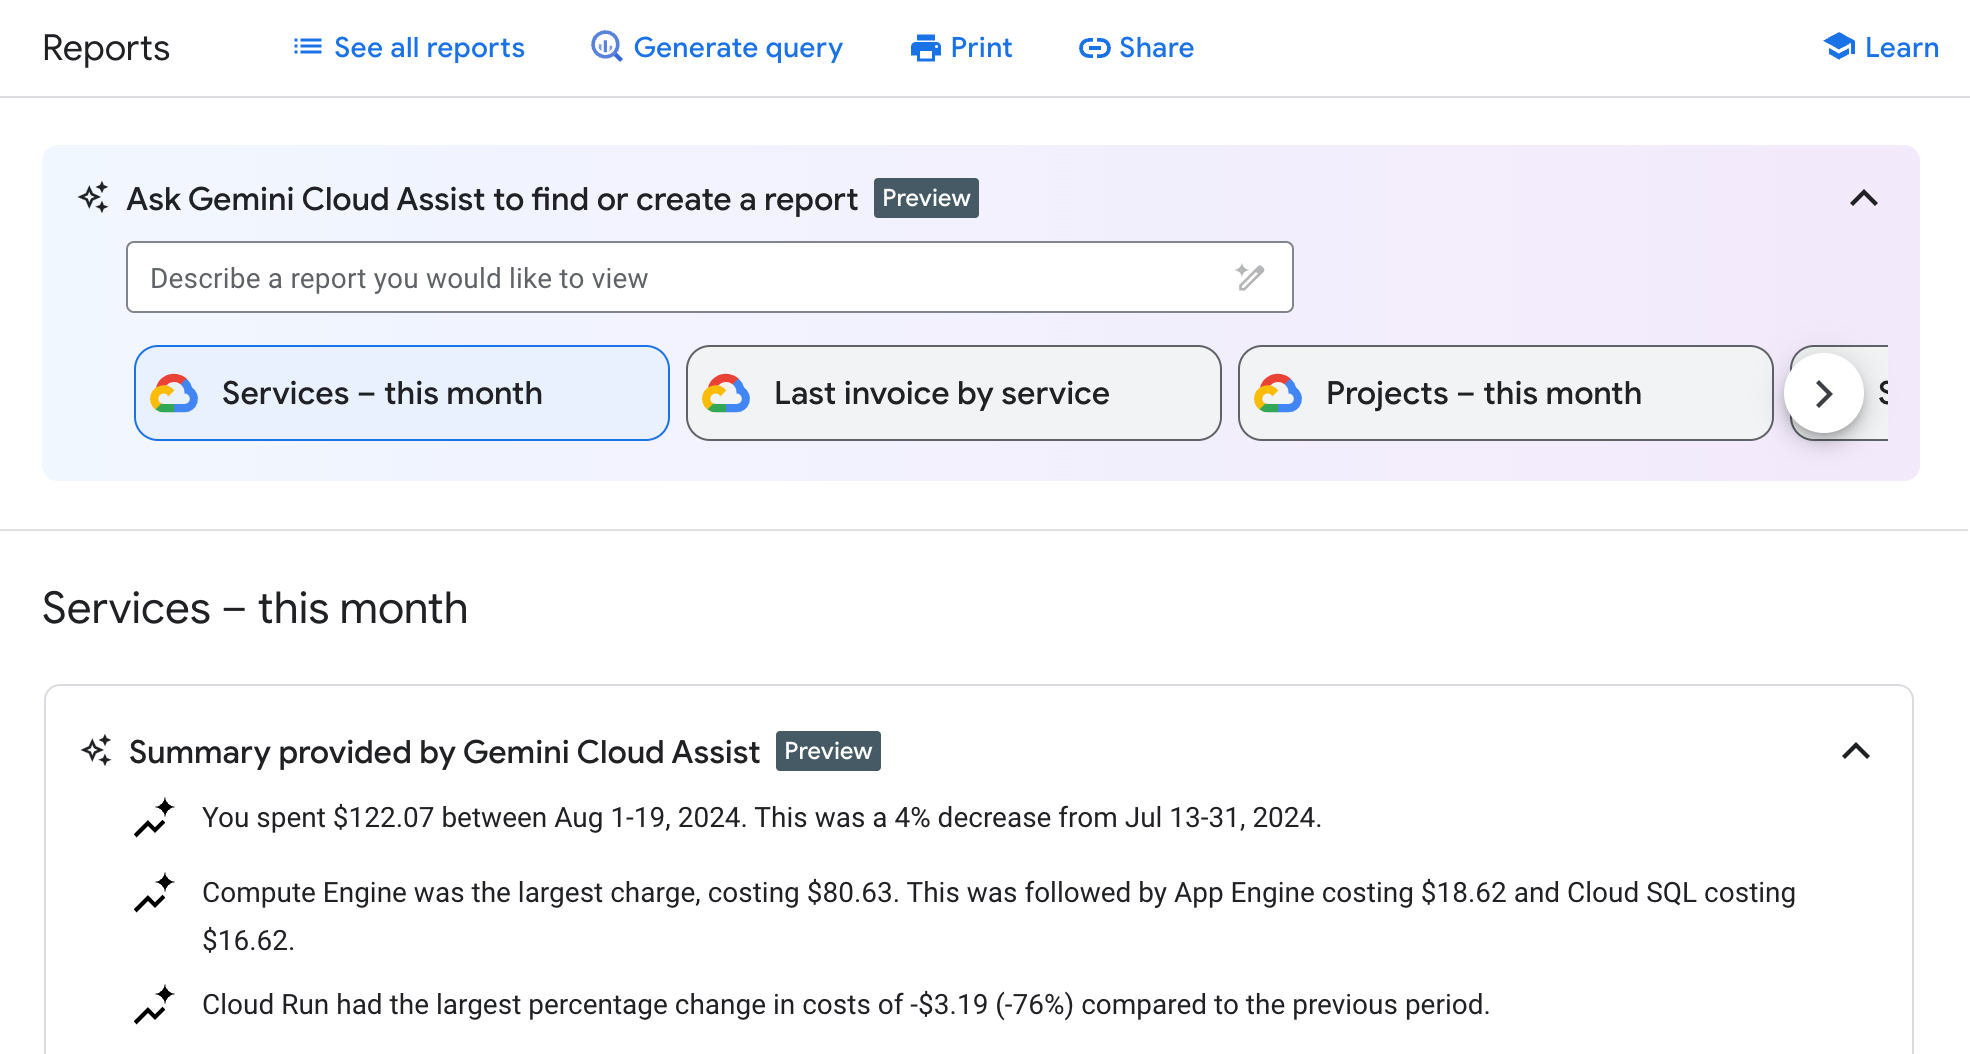Click the 'You spent $122.07 between Aug 1-19' text
Image resolution: width=1970 pixels, height=1054 pixels.
(762, 818)
